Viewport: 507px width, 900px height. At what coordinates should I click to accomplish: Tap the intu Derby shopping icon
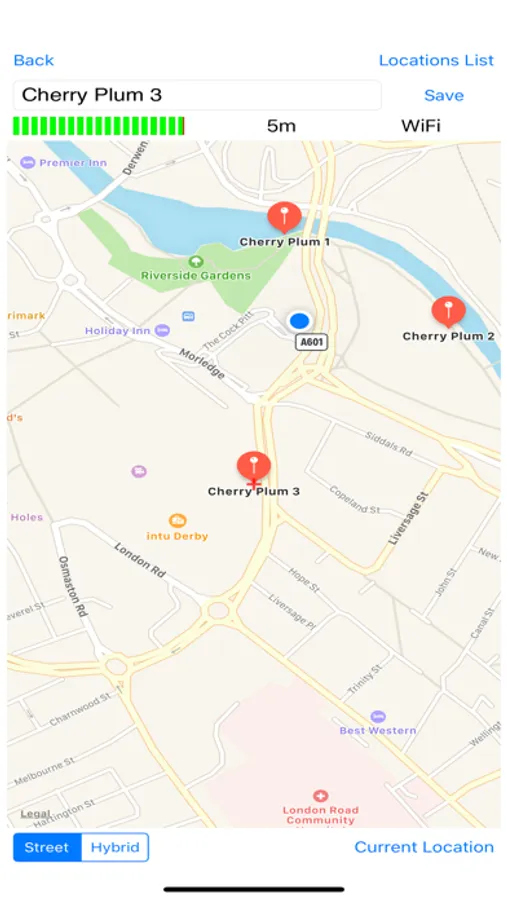click(x=177, y=521)
